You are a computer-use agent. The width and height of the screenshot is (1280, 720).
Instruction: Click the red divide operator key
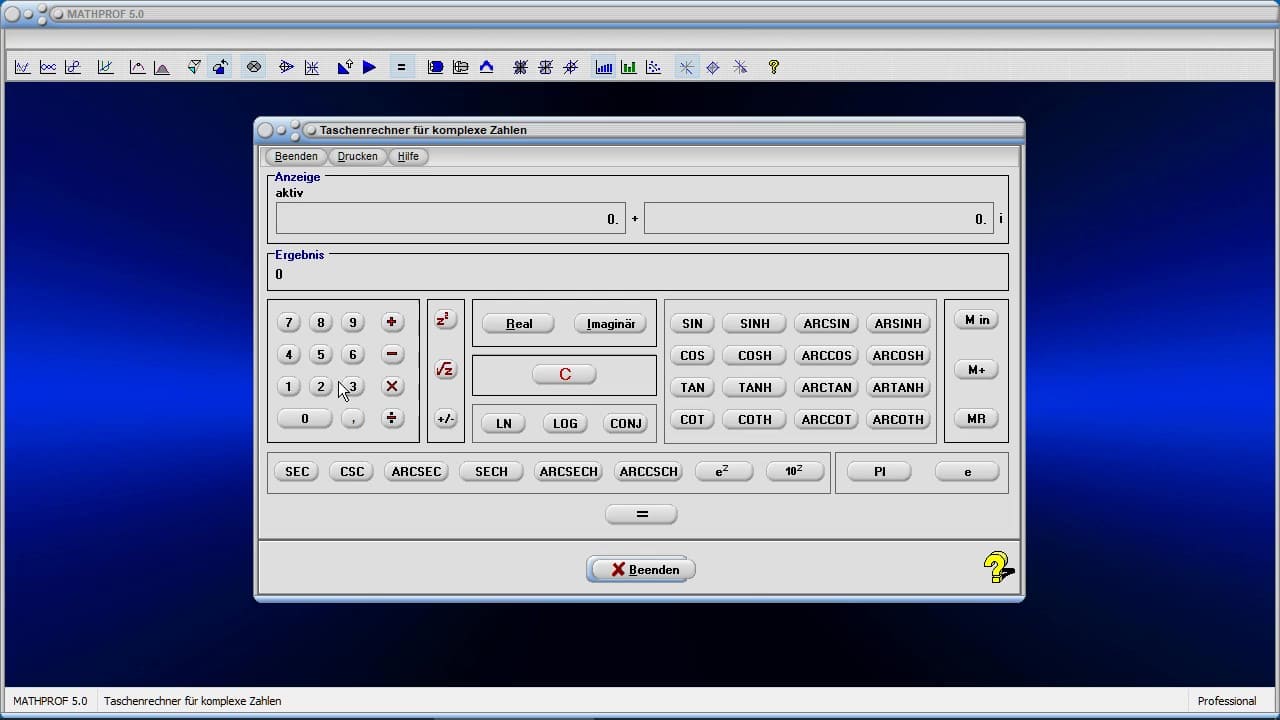coord(392,418)
